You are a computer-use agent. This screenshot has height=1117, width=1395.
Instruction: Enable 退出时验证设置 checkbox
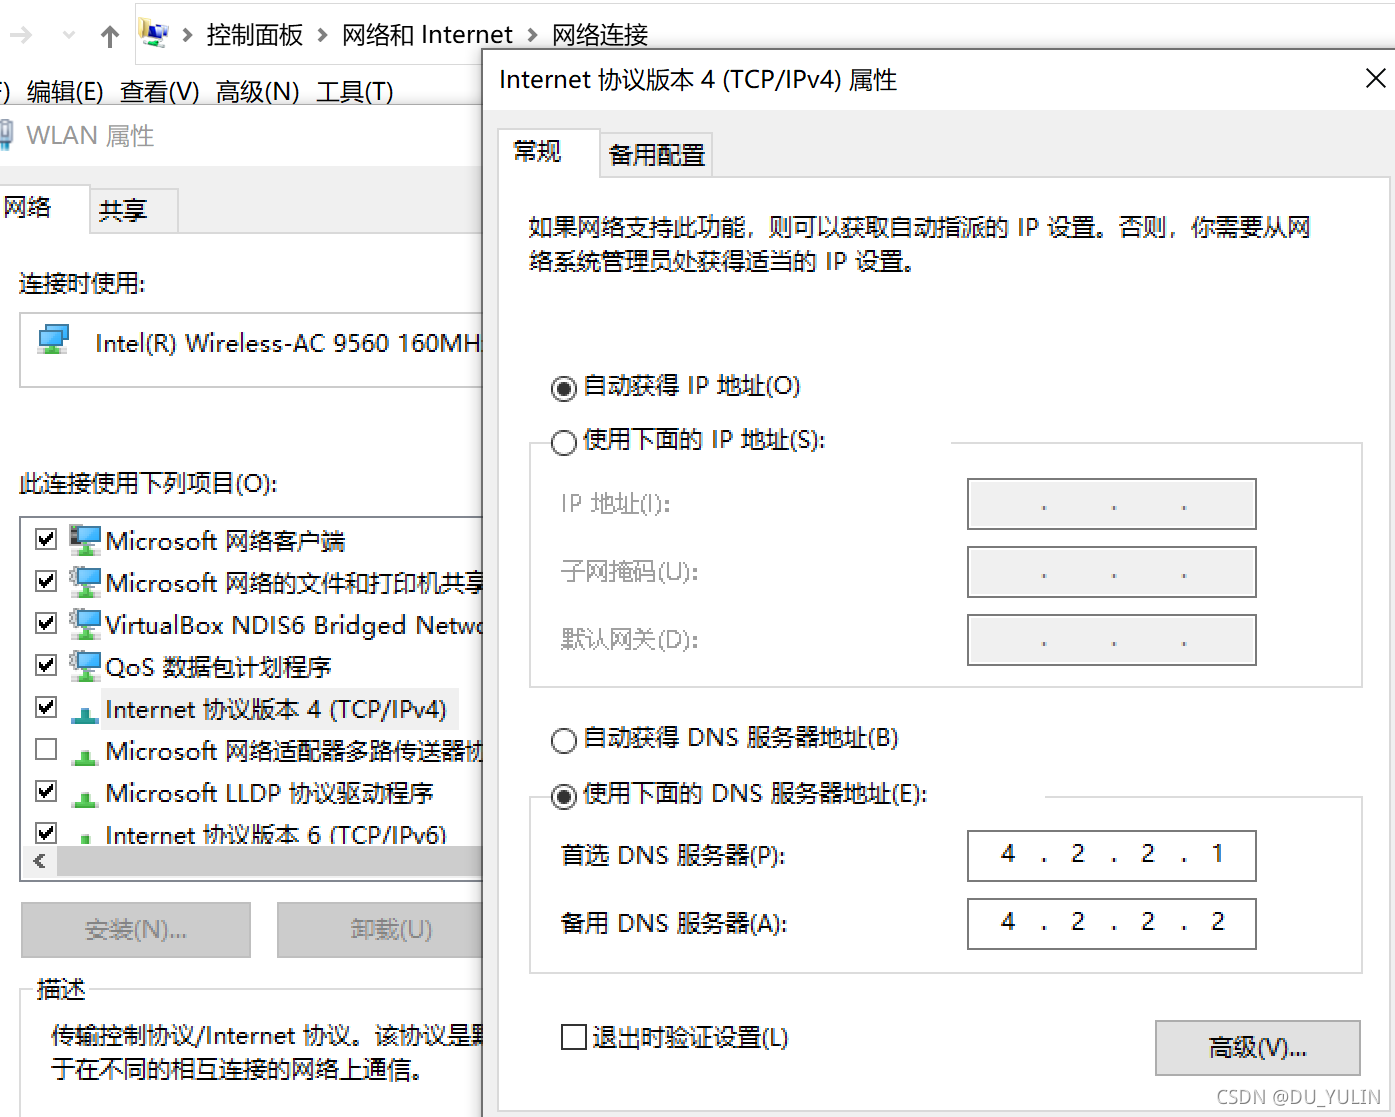(574, 1037)
